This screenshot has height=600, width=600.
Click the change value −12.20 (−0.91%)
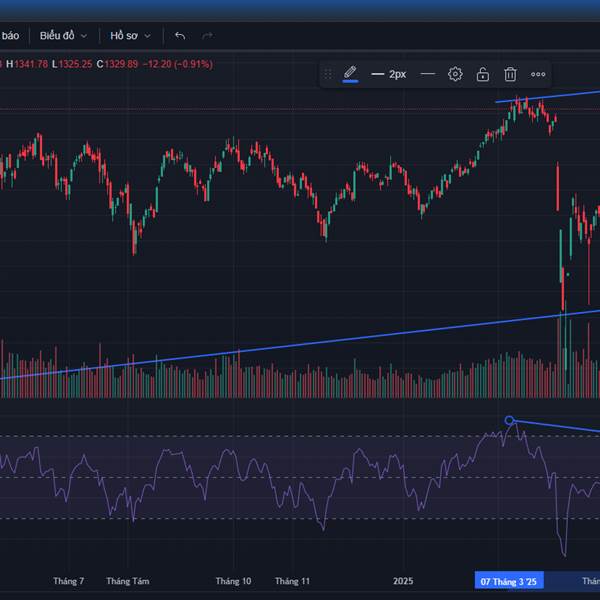coord(178,64)
